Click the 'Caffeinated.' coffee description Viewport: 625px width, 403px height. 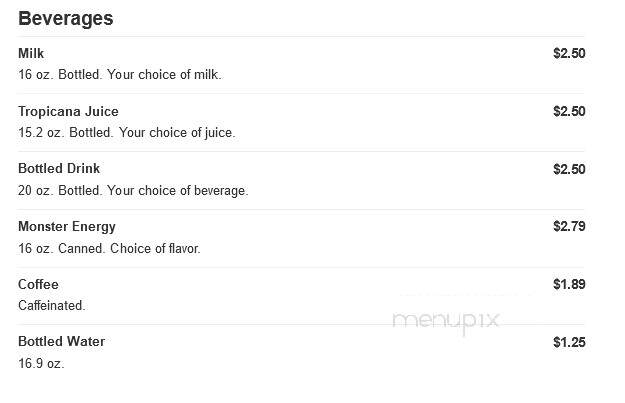tap(52, 306)
